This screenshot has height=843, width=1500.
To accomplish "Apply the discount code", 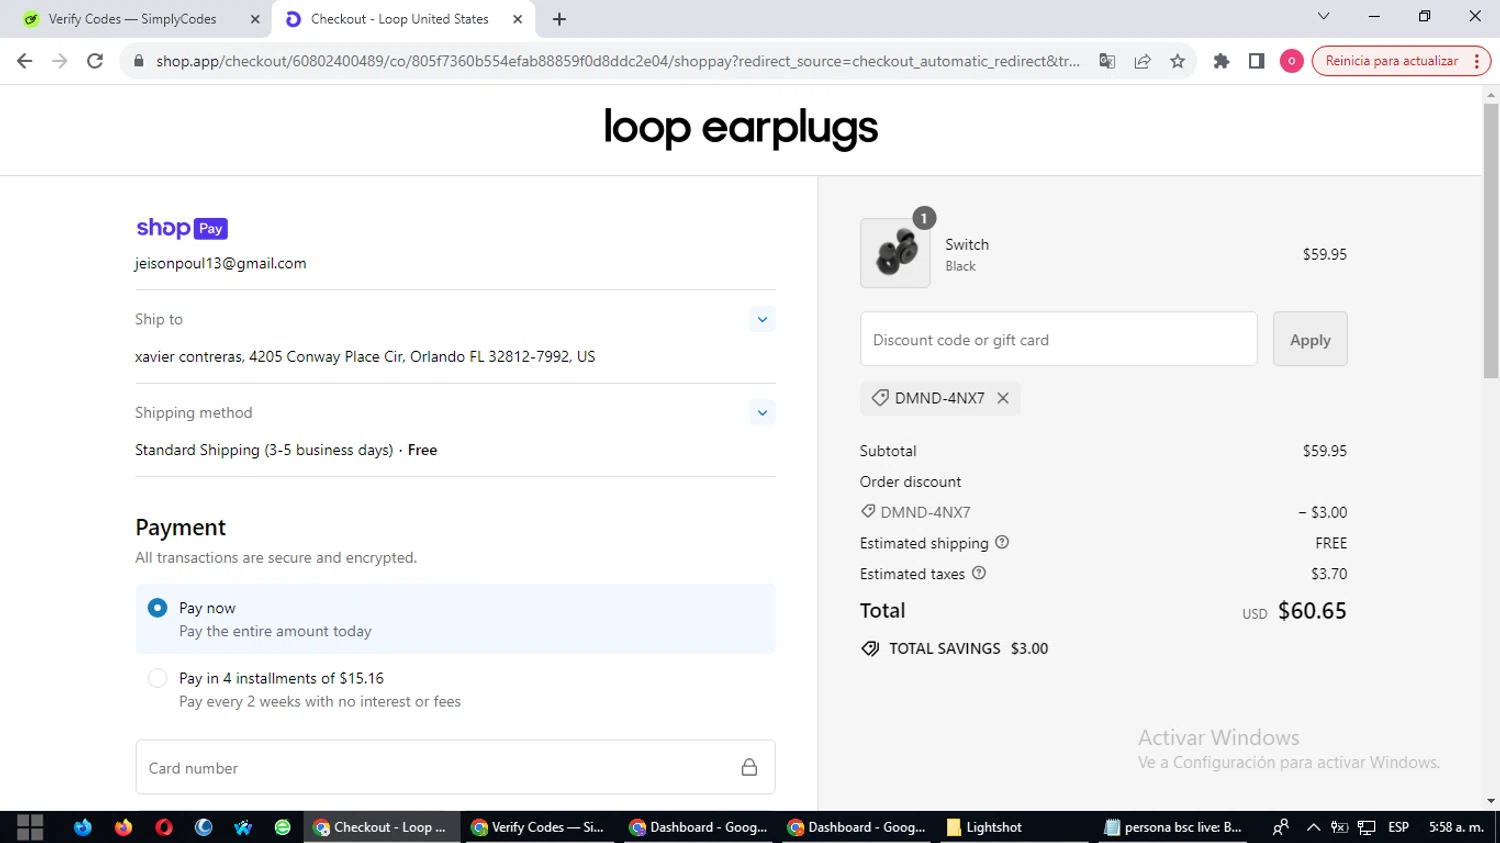I will pyautogui.click(x=1310, y=339).
